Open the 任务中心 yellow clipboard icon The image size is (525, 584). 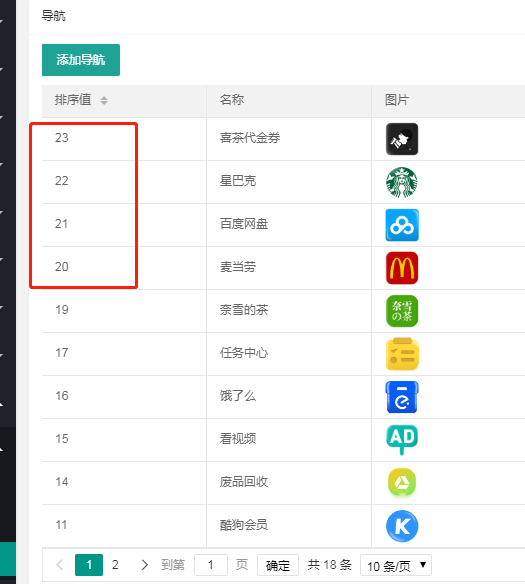point(402,354)
